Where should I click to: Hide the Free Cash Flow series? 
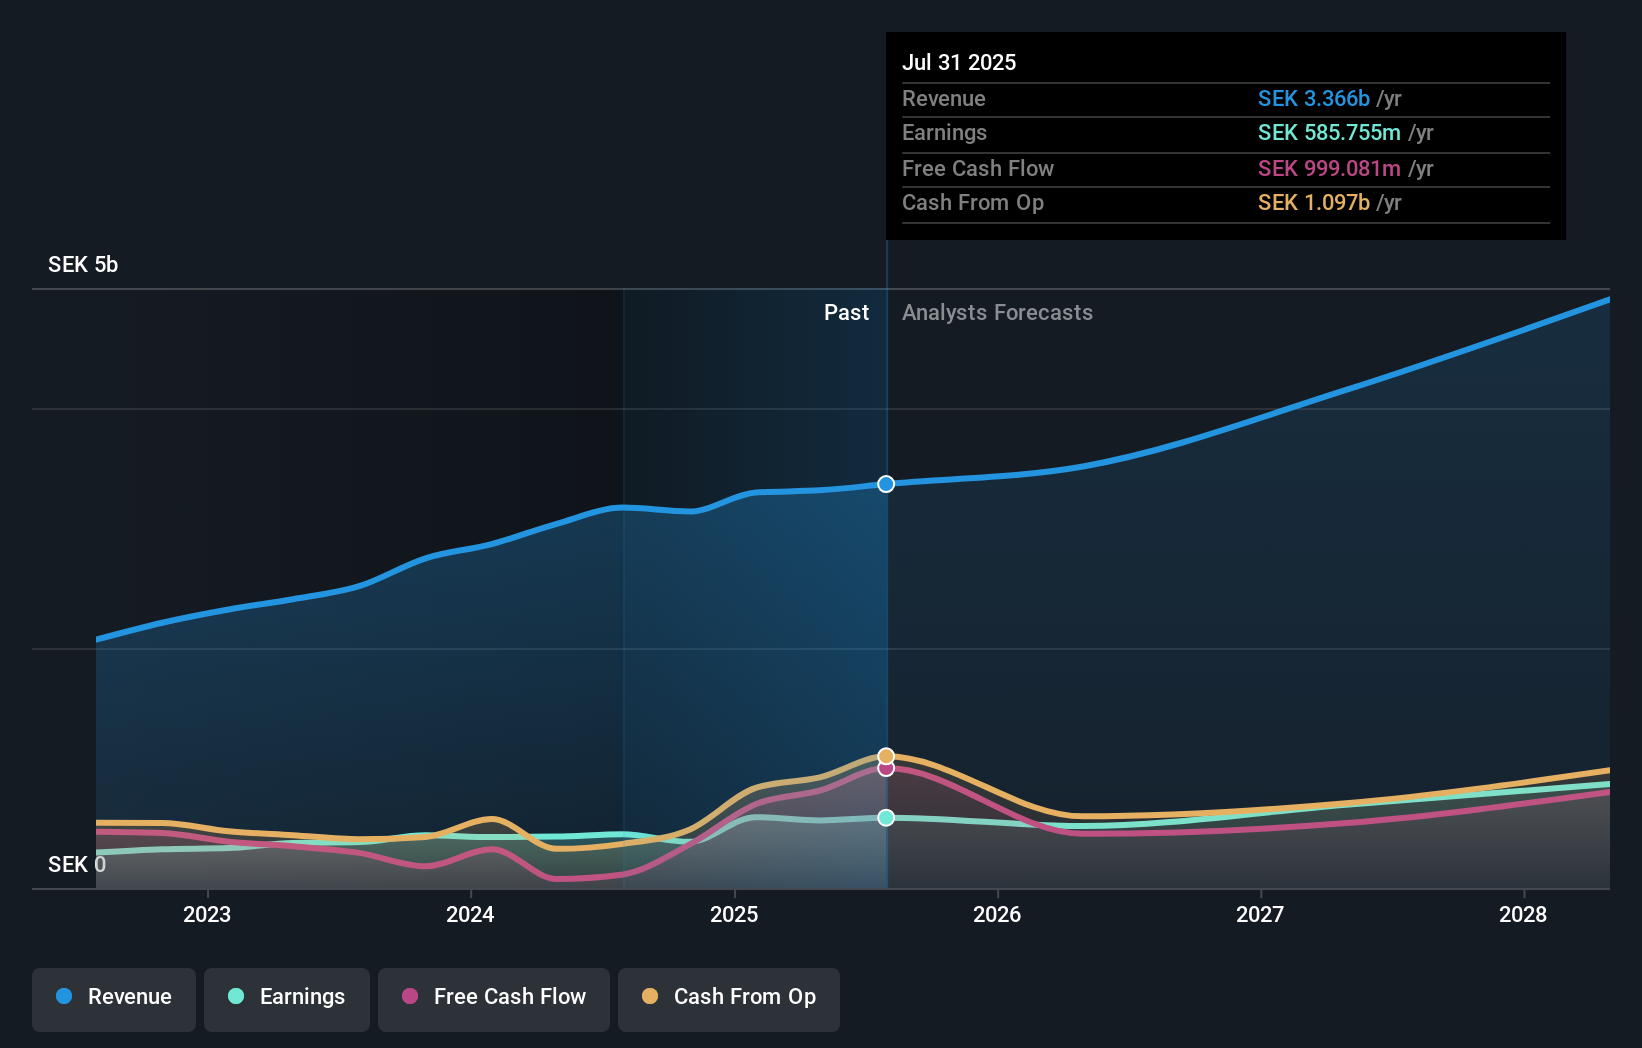click(x=493, y=998)
